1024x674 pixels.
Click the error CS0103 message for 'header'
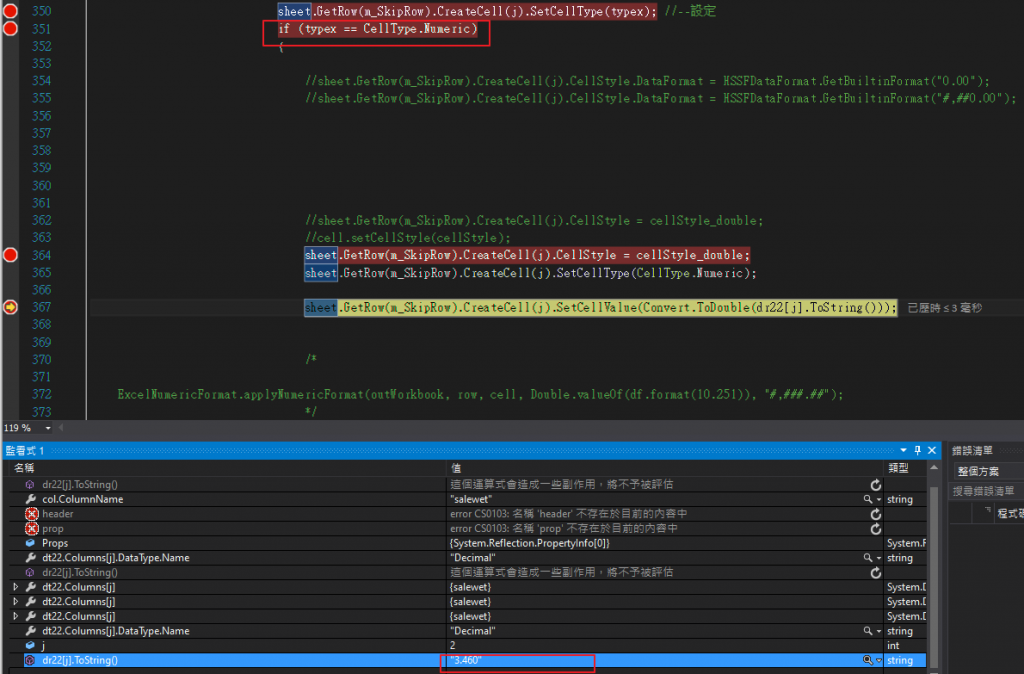pos(568,514)
